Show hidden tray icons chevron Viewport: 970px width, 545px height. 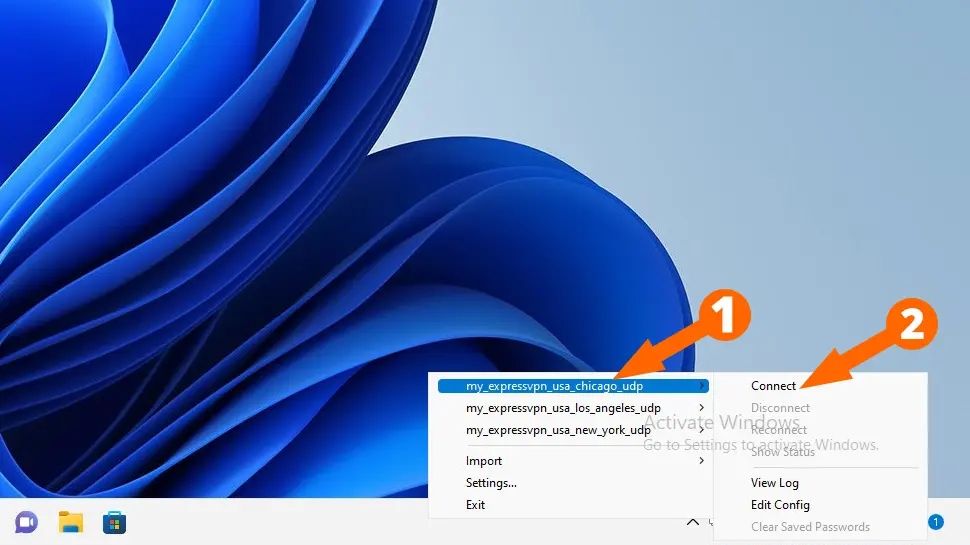[693, 522]
